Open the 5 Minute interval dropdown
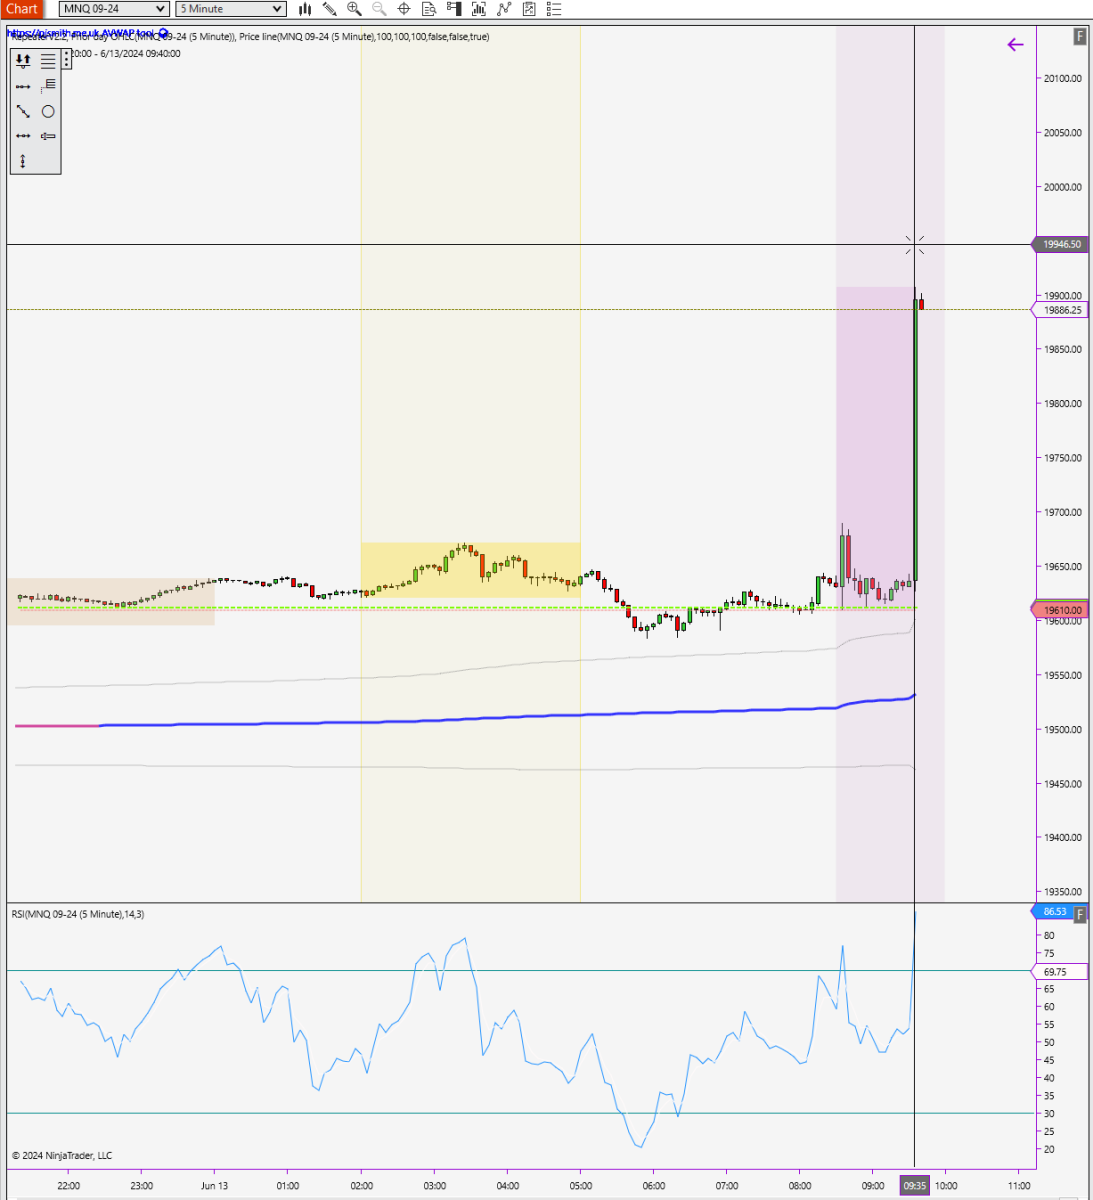 coord(231,9)
